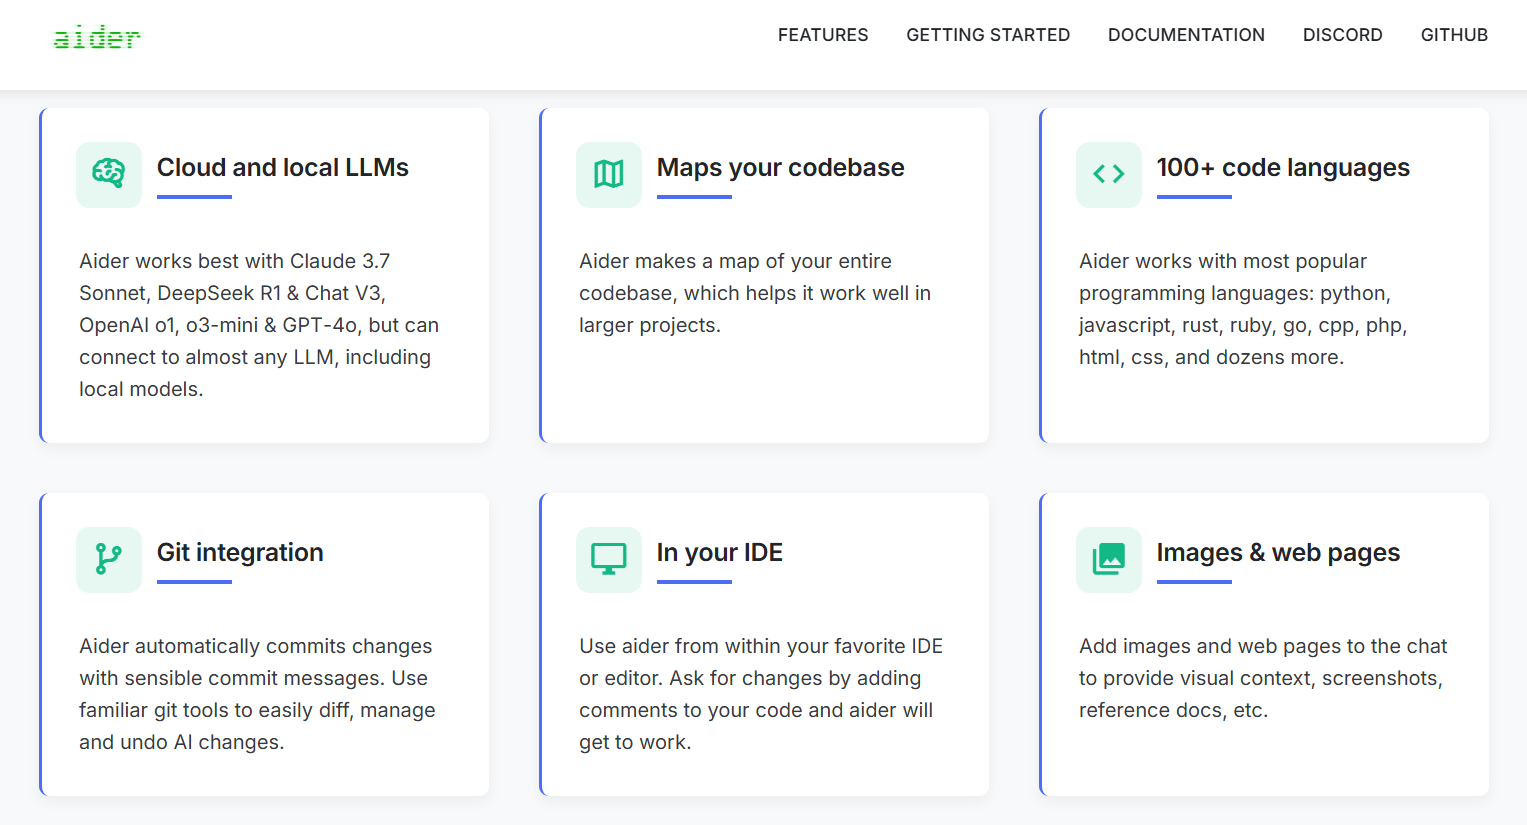
Task: Click the 'Aider automatically commits changes' paragraph
Action: pos(258,694)
